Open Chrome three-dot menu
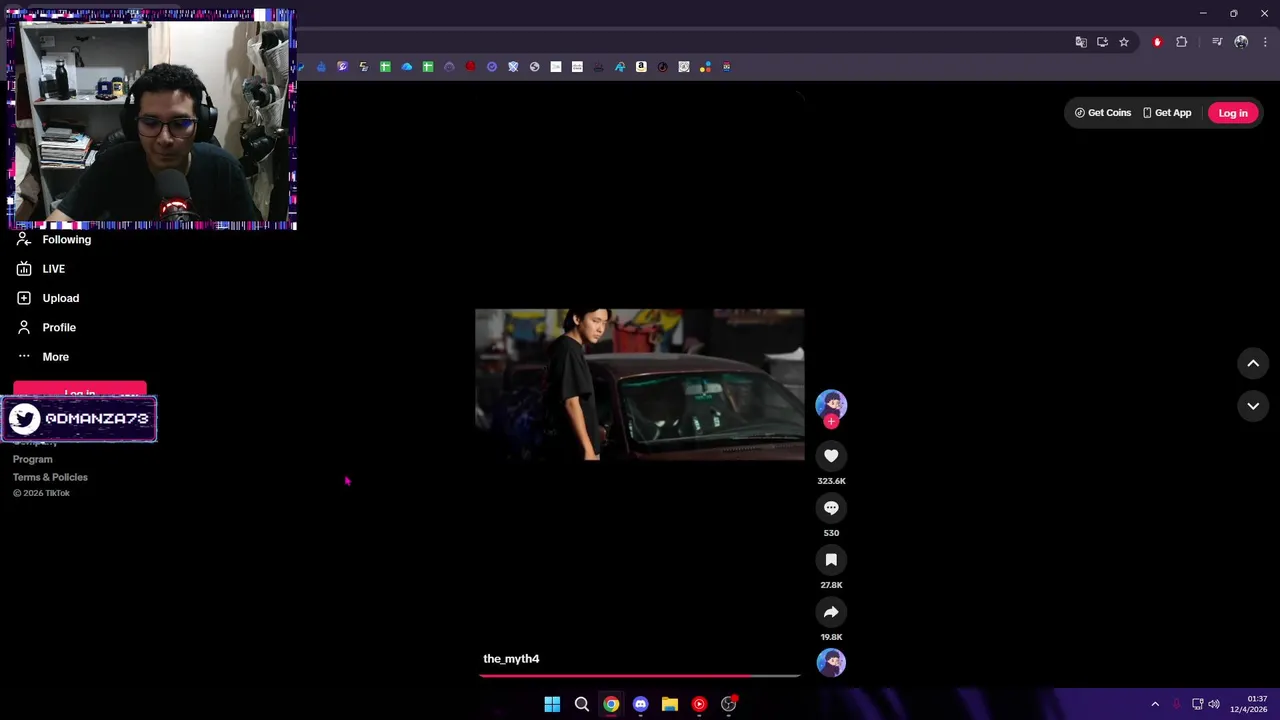 pos(1265,42)
